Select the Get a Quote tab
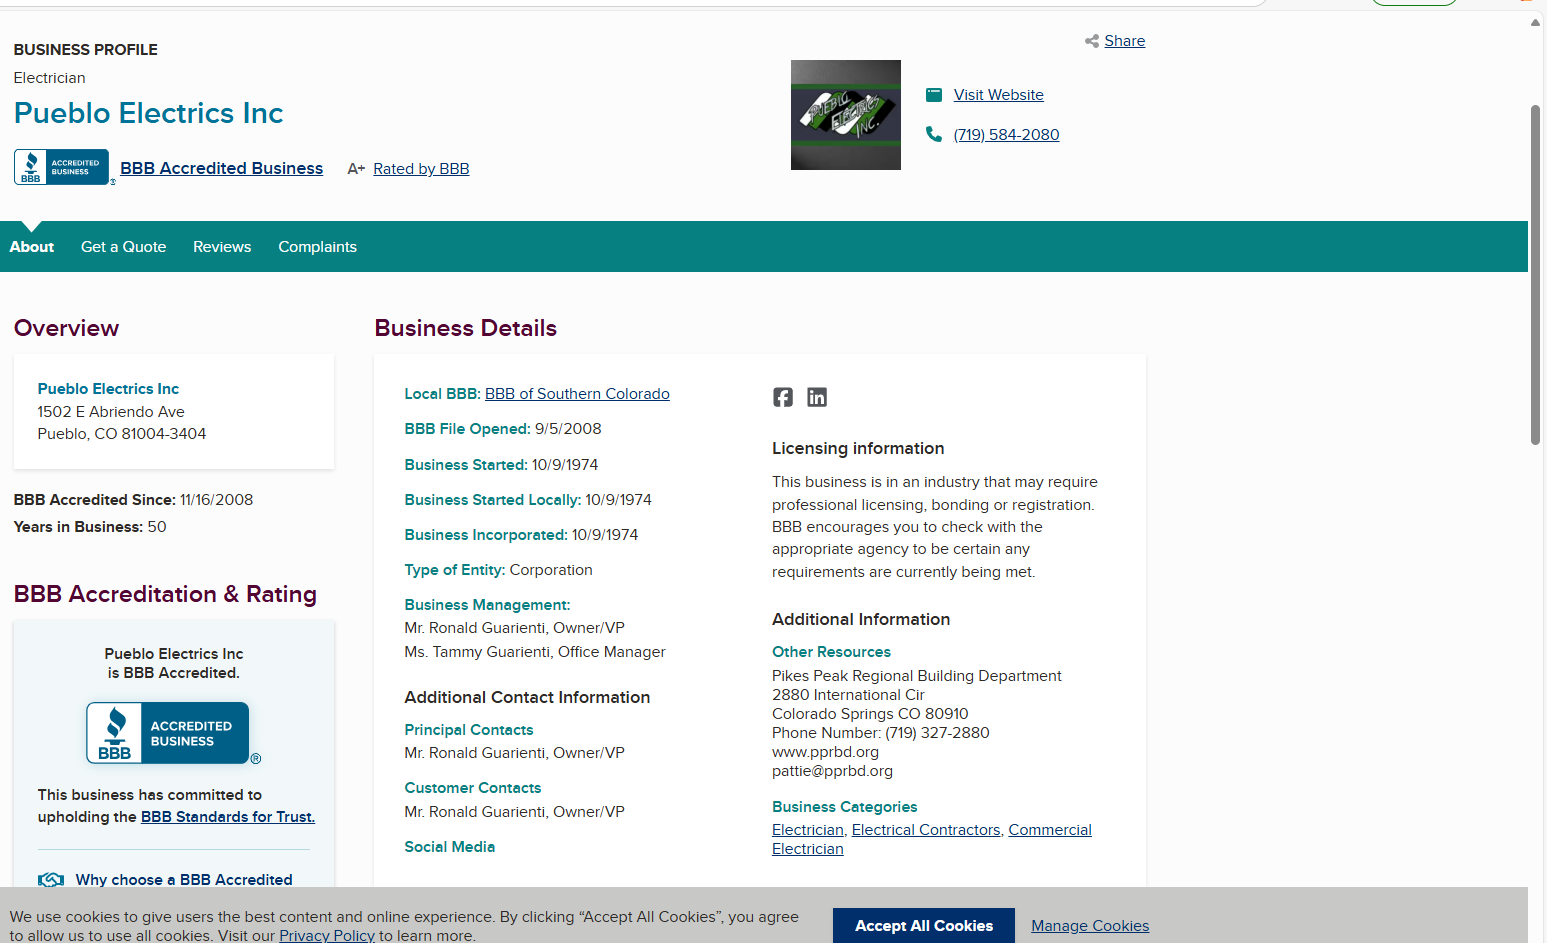Screen dimensions: 1547x943 tap(123, 247)
